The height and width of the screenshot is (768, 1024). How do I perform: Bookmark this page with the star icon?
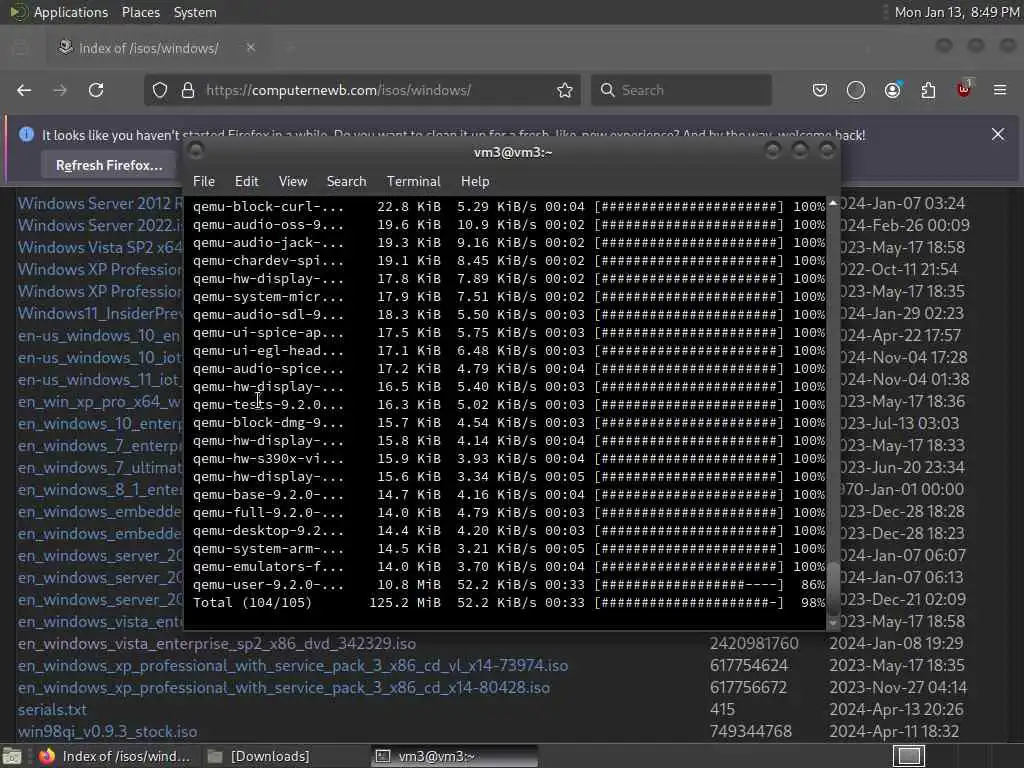(x=565, y=90)
